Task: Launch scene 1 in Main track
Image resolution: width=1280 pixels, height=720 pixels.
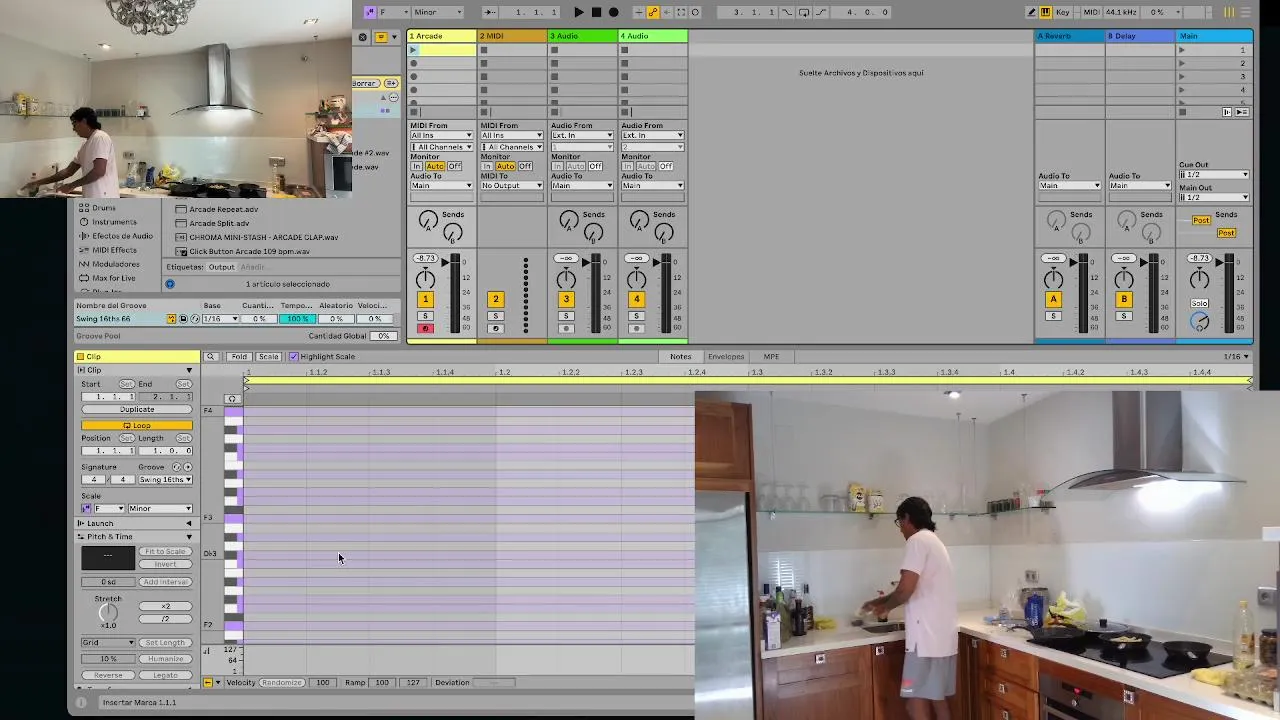Action: click(x=1182, y=49)
